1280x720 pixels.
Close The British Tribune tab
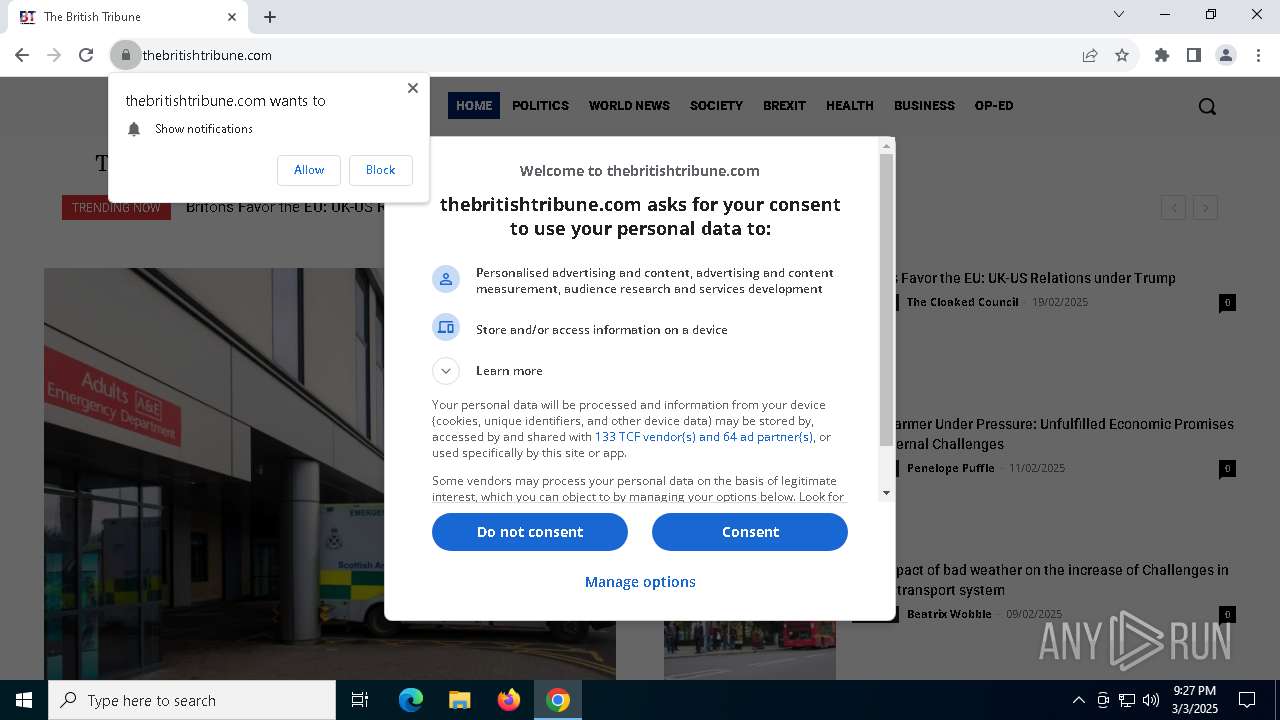[232, 16]
